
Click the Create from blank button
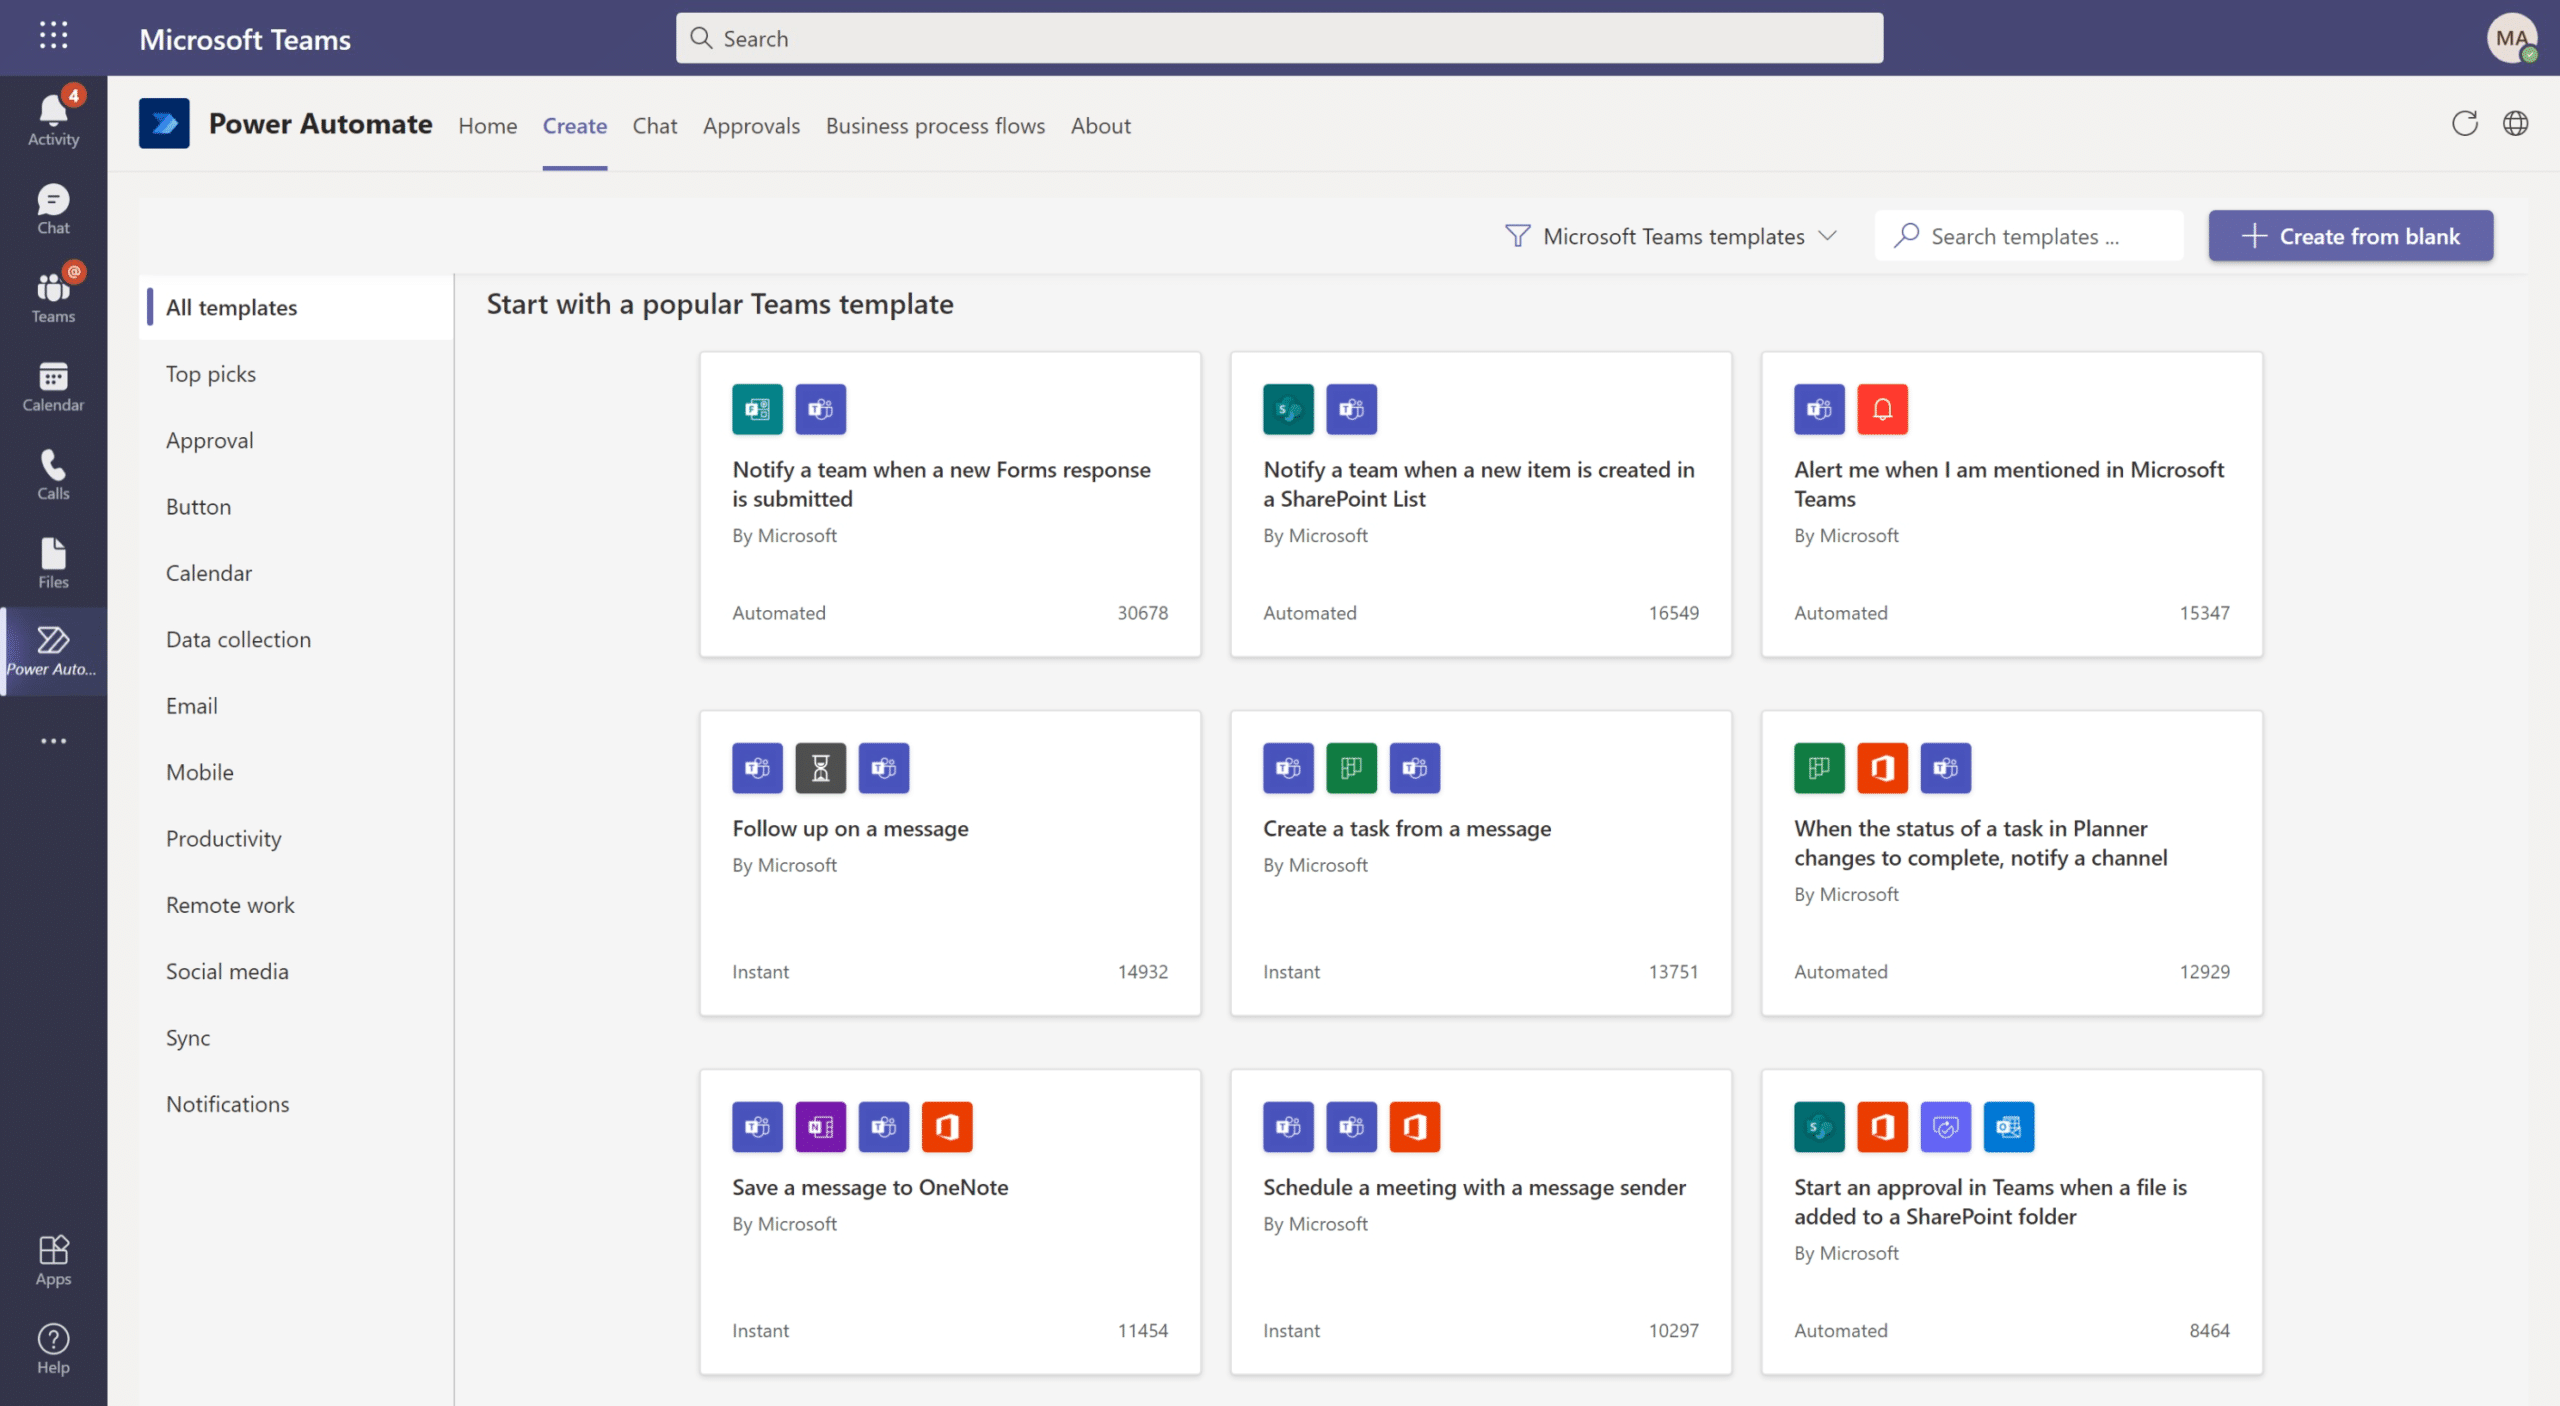click(x=2350, y=236)
